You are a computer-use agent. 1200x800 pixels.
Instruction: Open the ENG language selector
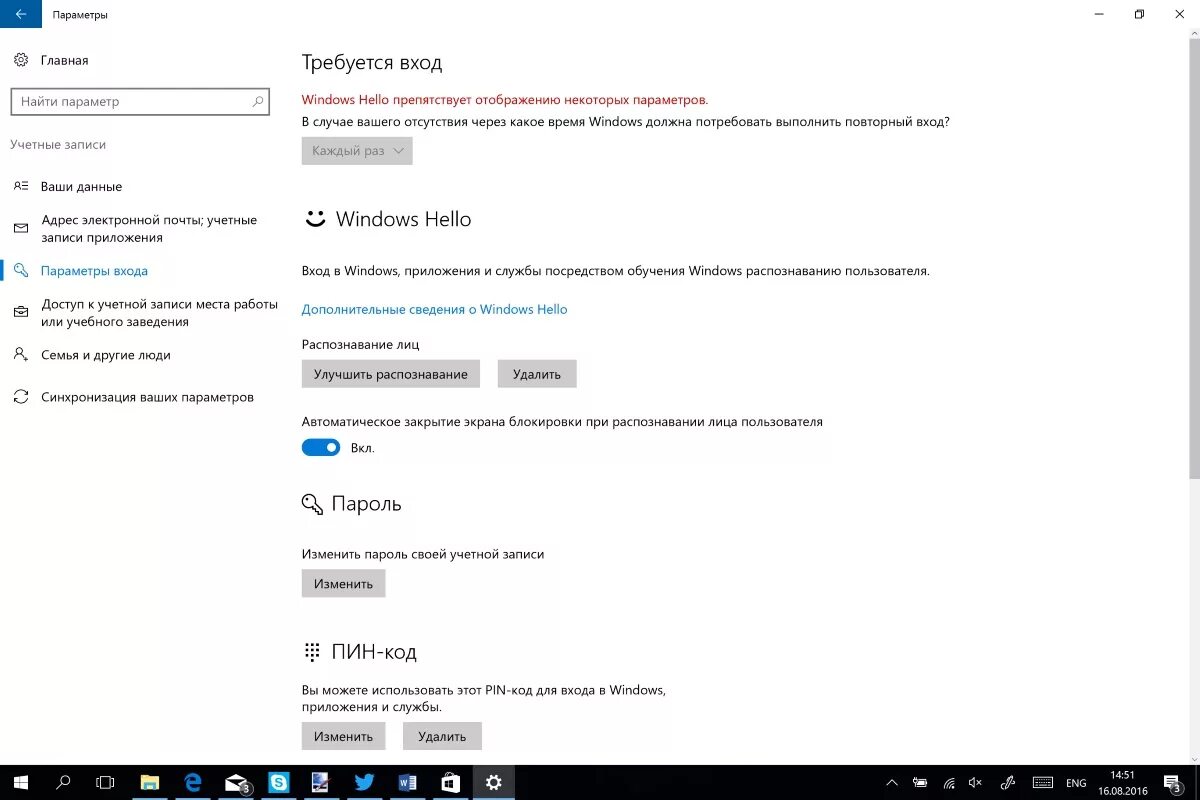[x=1076, y=782]
